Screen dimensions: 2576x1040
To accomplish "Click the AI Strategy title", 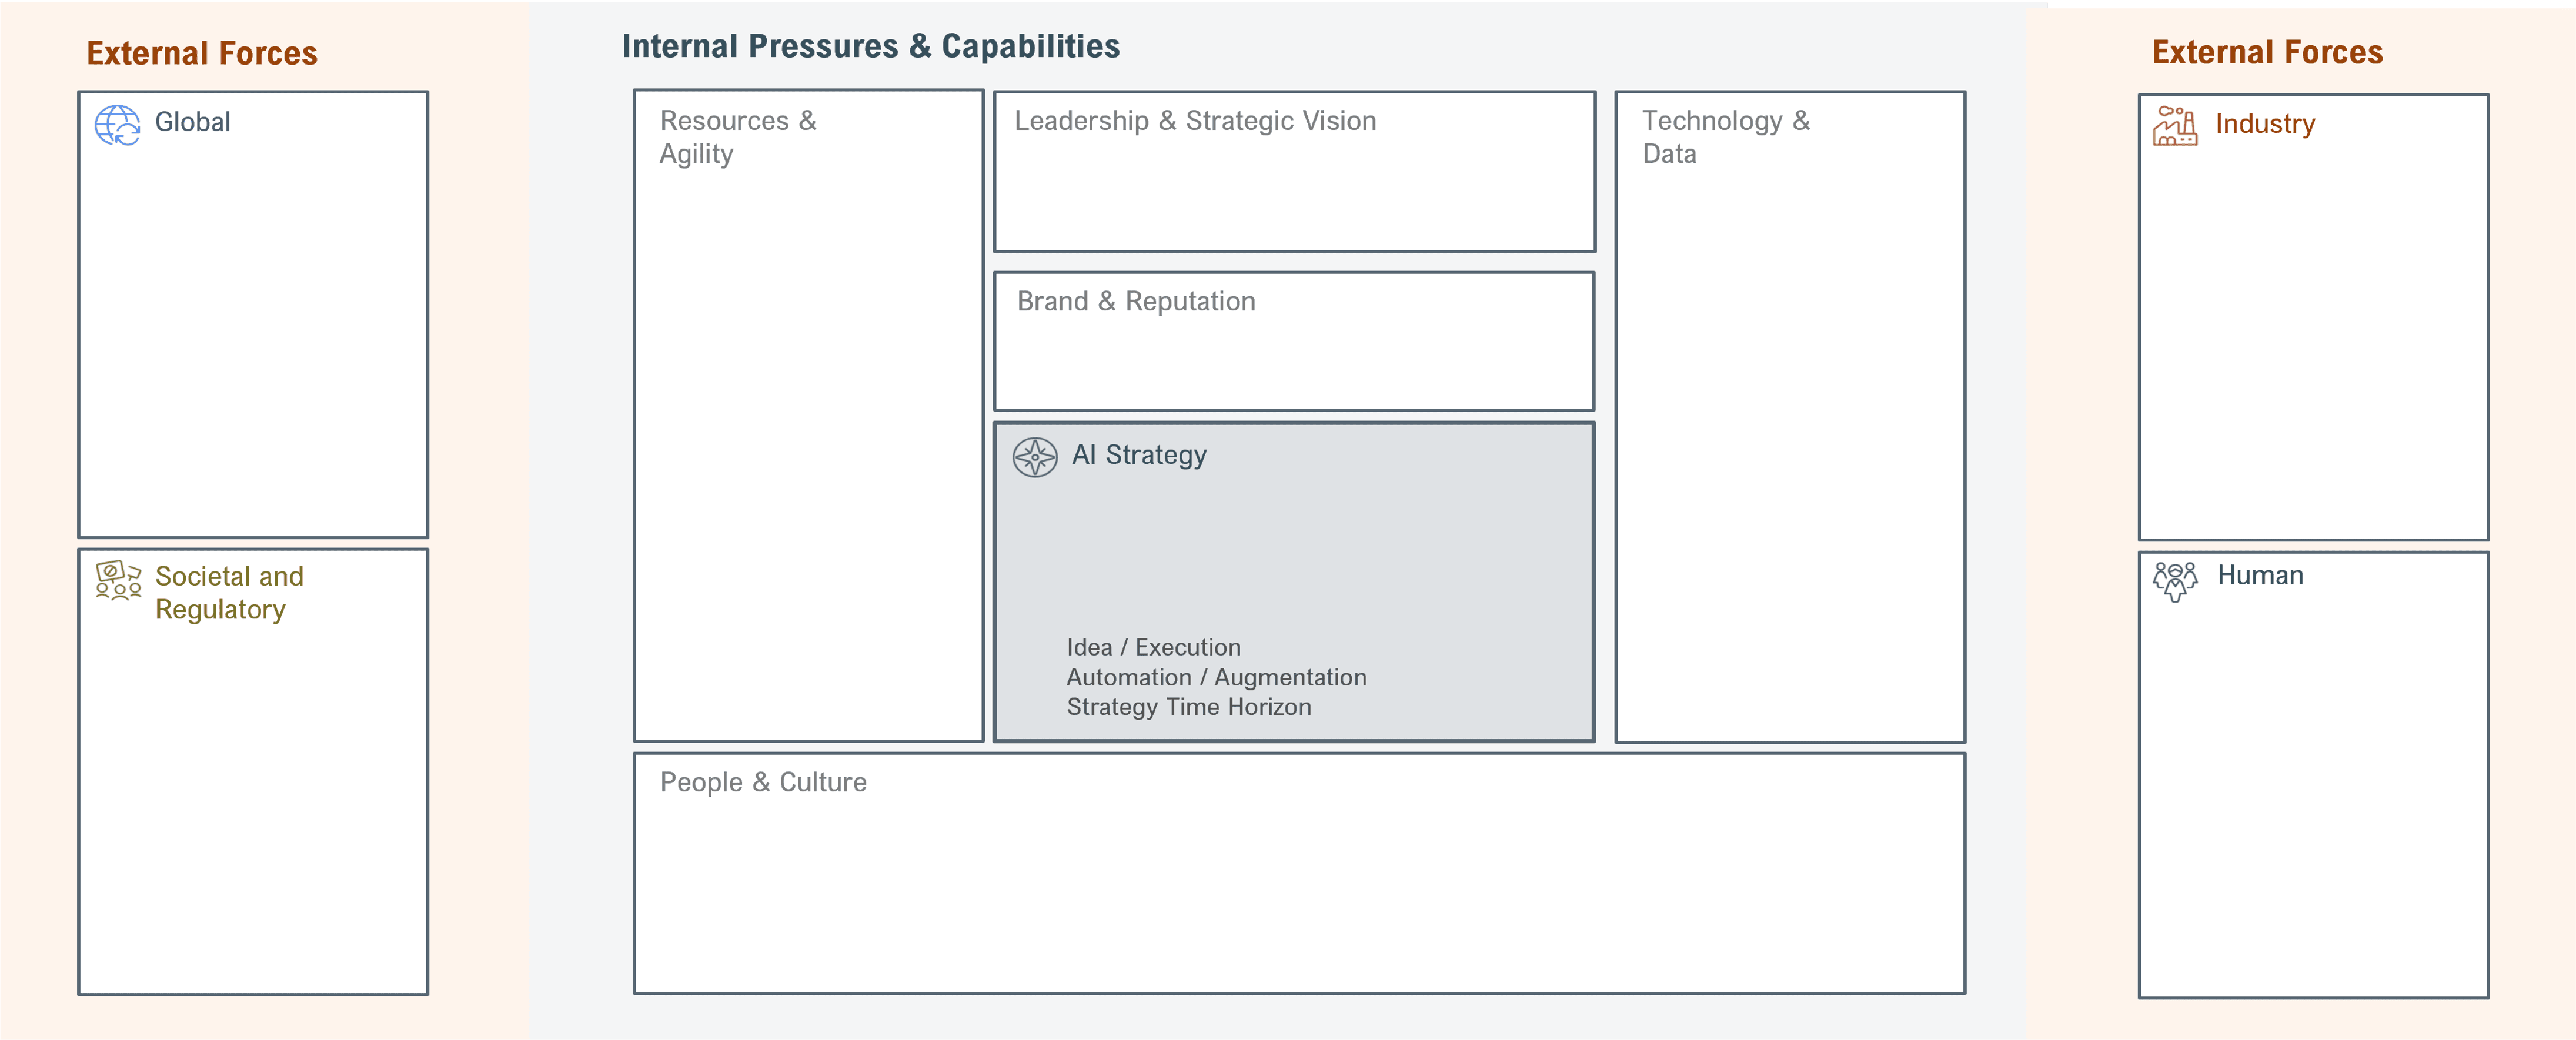I will (1139, 455).
